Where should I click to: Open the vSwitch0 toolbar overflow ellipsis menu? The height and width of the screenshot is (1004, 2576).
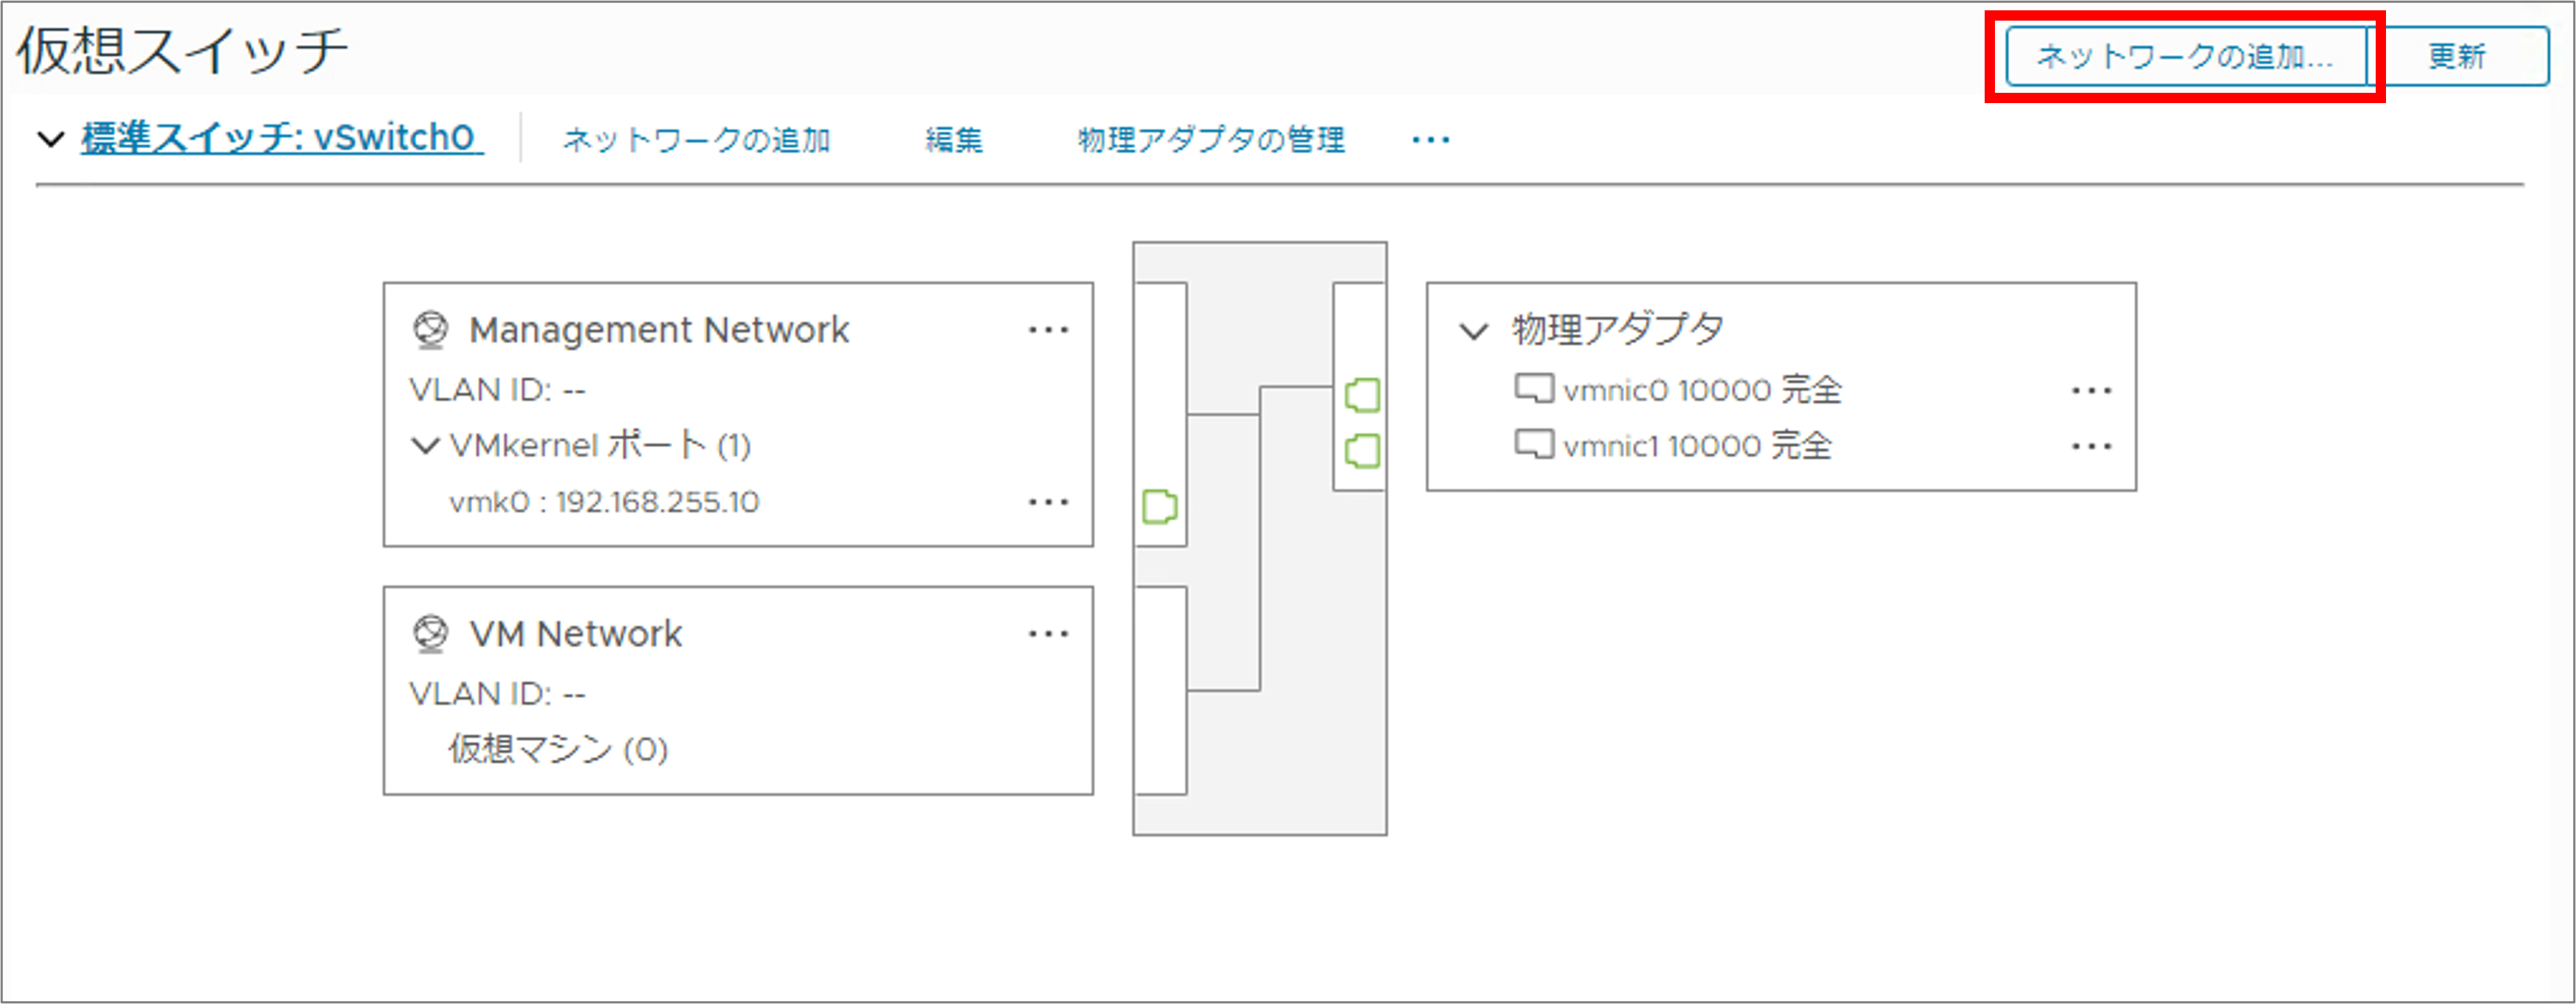pyautogui.click(x=1431, y=140)
